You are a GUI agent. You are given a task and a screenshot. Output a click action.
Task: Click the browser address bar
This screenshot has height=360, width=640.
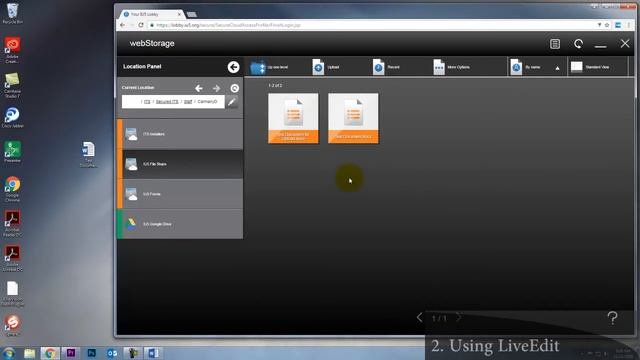[x=371, y=25]
